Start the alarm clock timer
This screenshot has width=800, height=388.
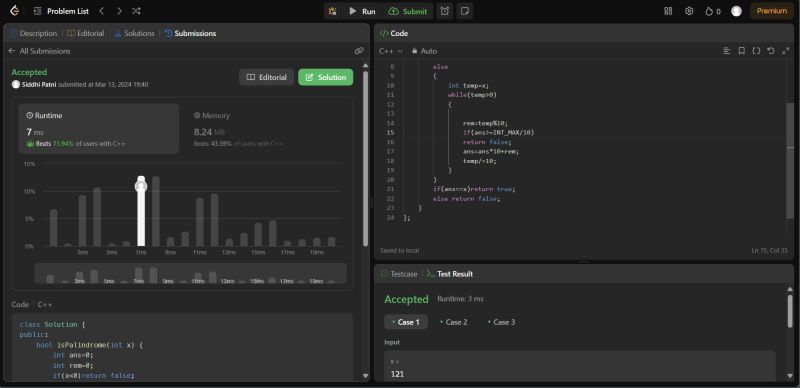445,11
